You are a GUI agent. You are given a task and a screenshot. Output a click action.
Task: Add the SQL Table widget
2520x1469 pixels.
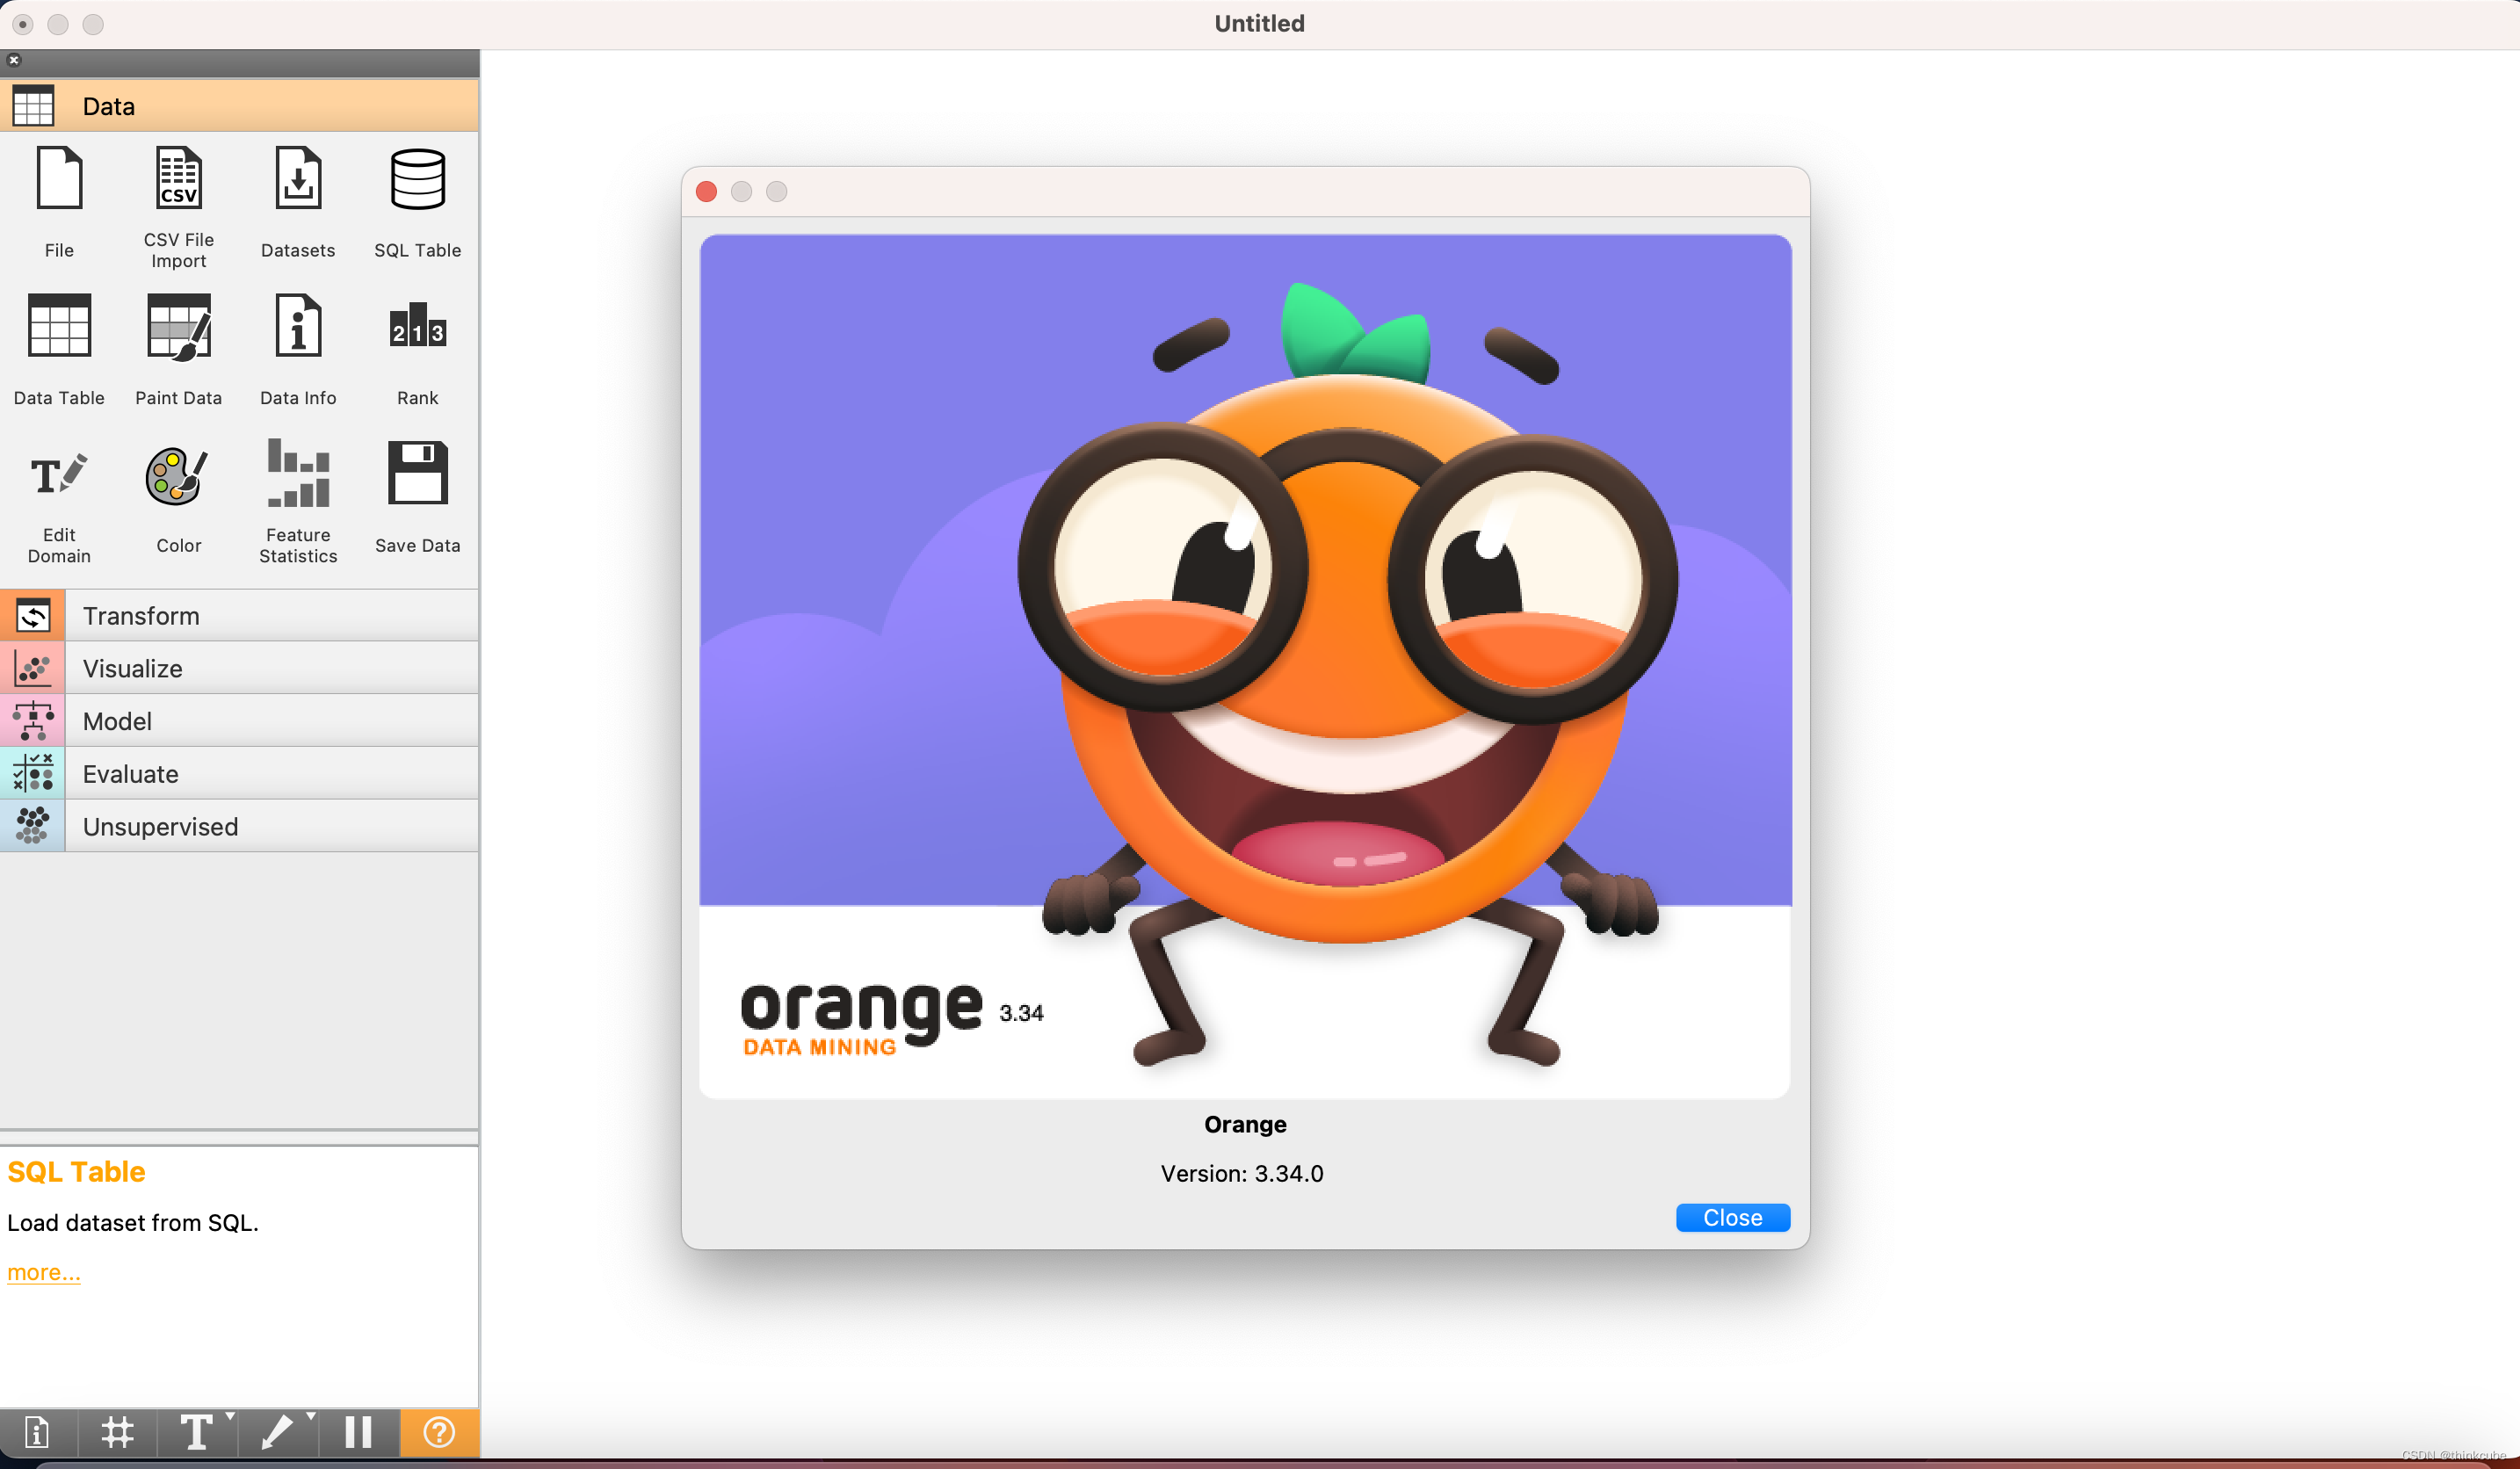418,201
